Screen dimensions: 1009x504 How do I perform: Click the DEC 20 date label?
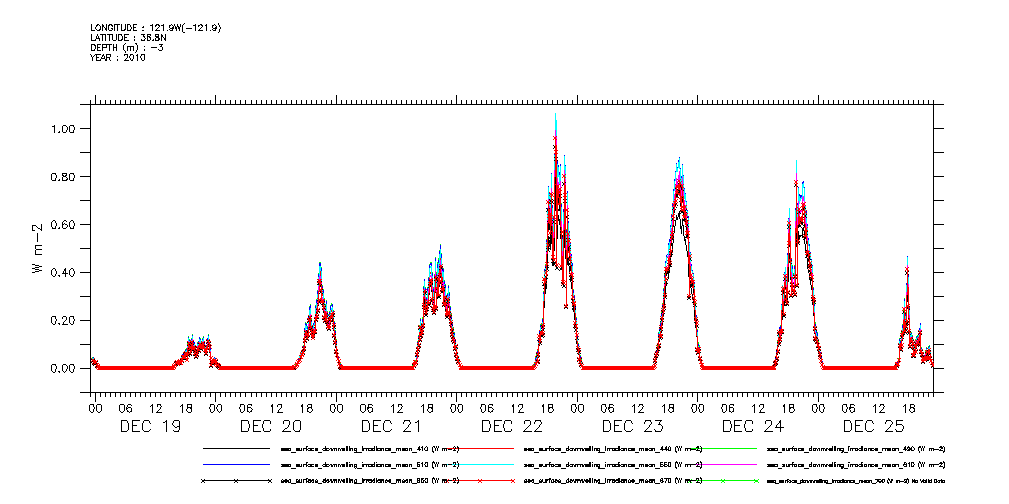tap(271, 426)
